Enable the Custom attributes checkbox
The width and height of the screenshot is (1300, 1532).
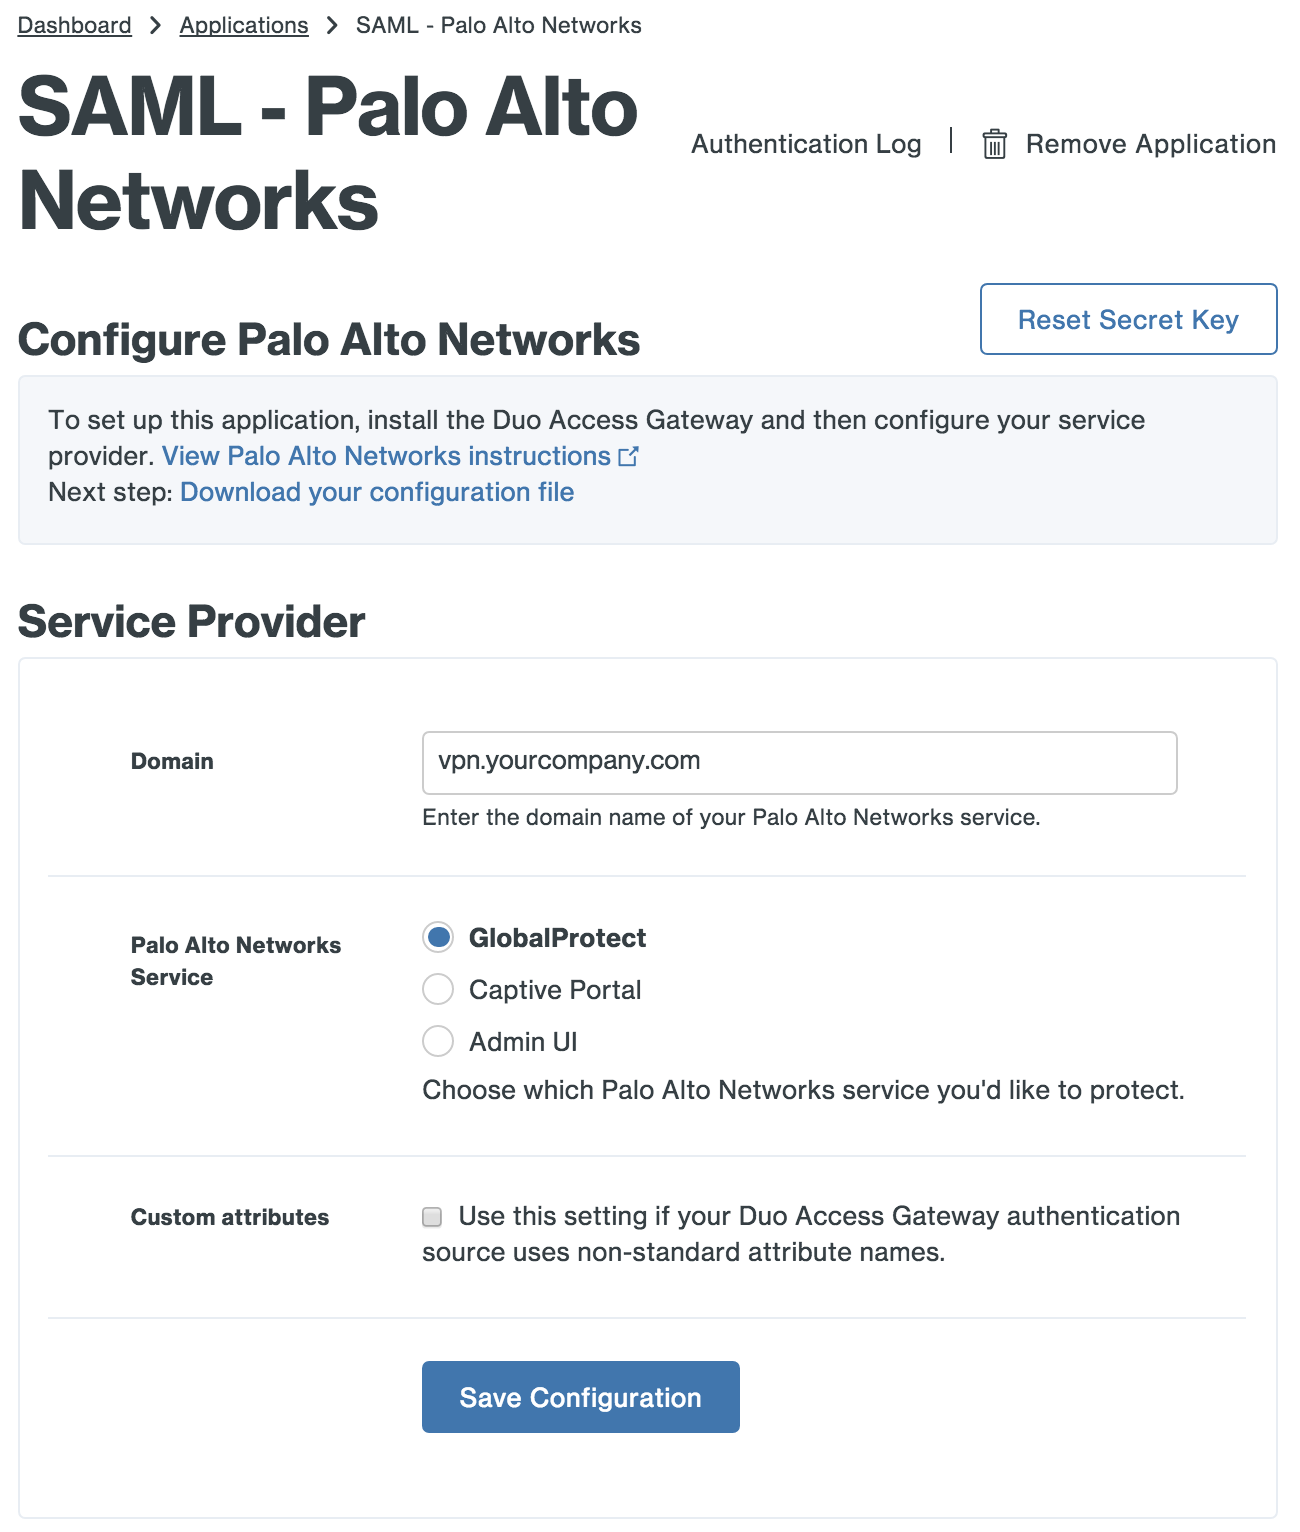(x=431, y=1216)
